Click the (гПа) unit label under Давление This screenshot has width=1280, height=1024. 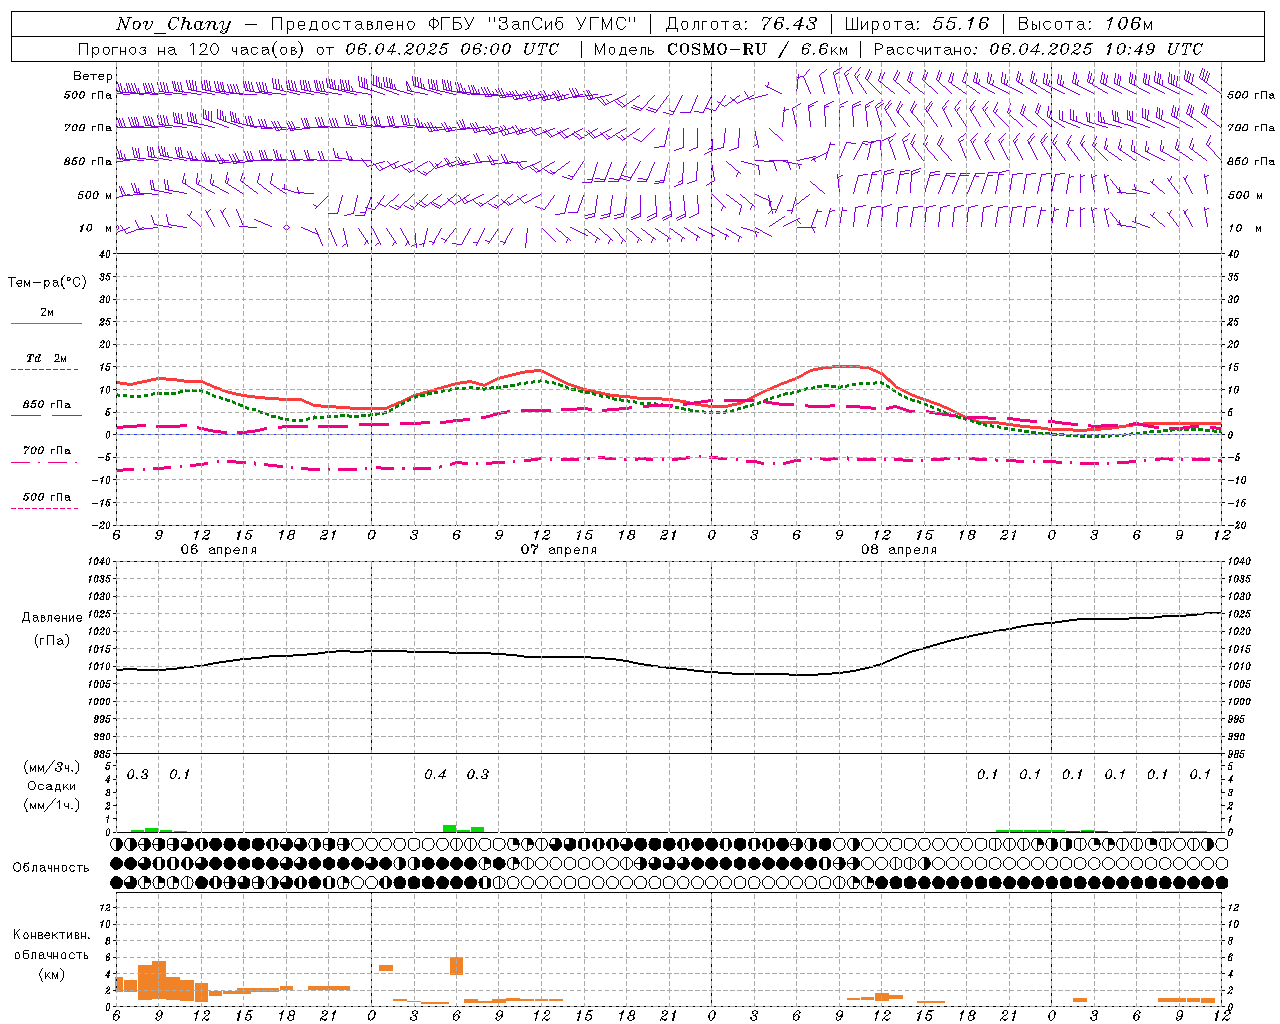[x=52, y=641]
